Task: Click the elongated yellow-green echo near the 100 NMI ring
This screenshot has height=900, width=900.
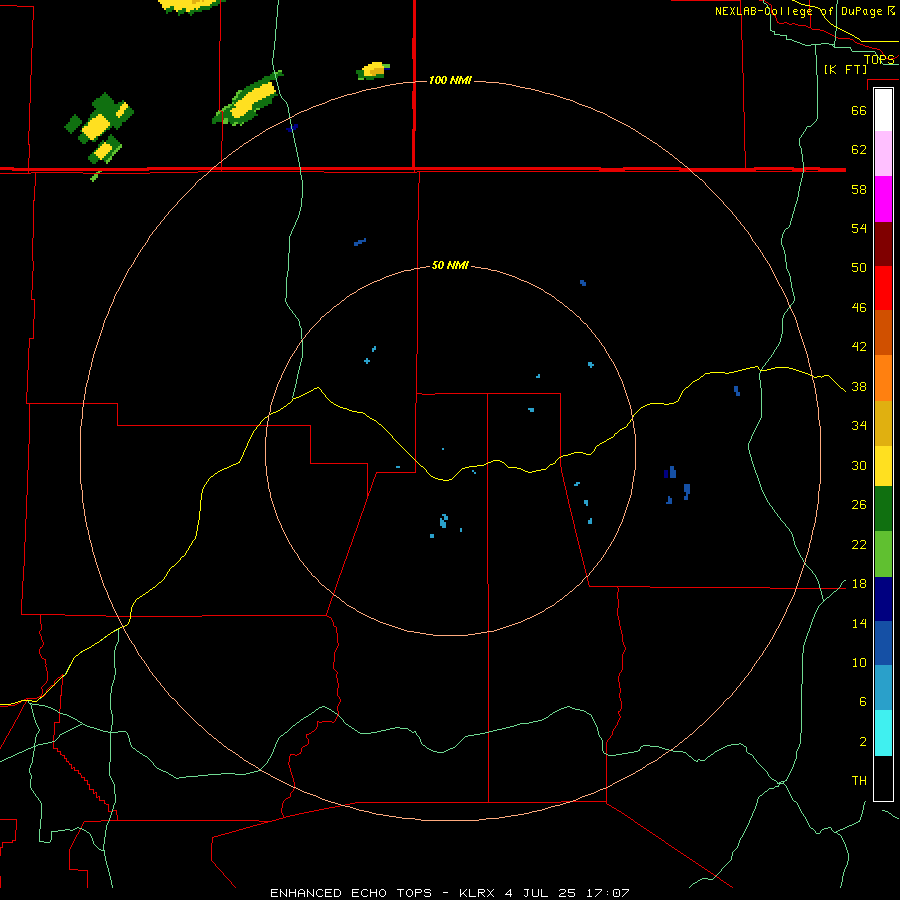Action: [x=248, y=99]
